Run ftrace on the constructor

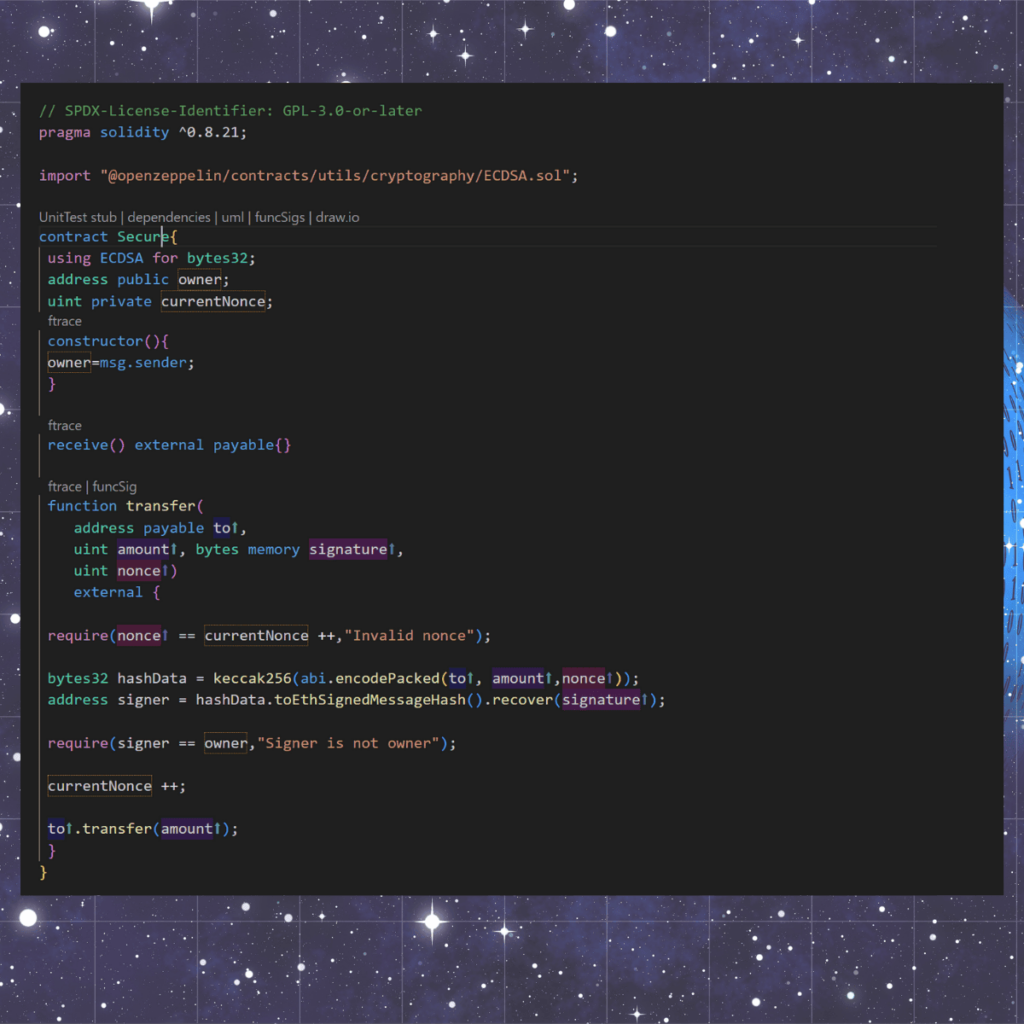64,321
